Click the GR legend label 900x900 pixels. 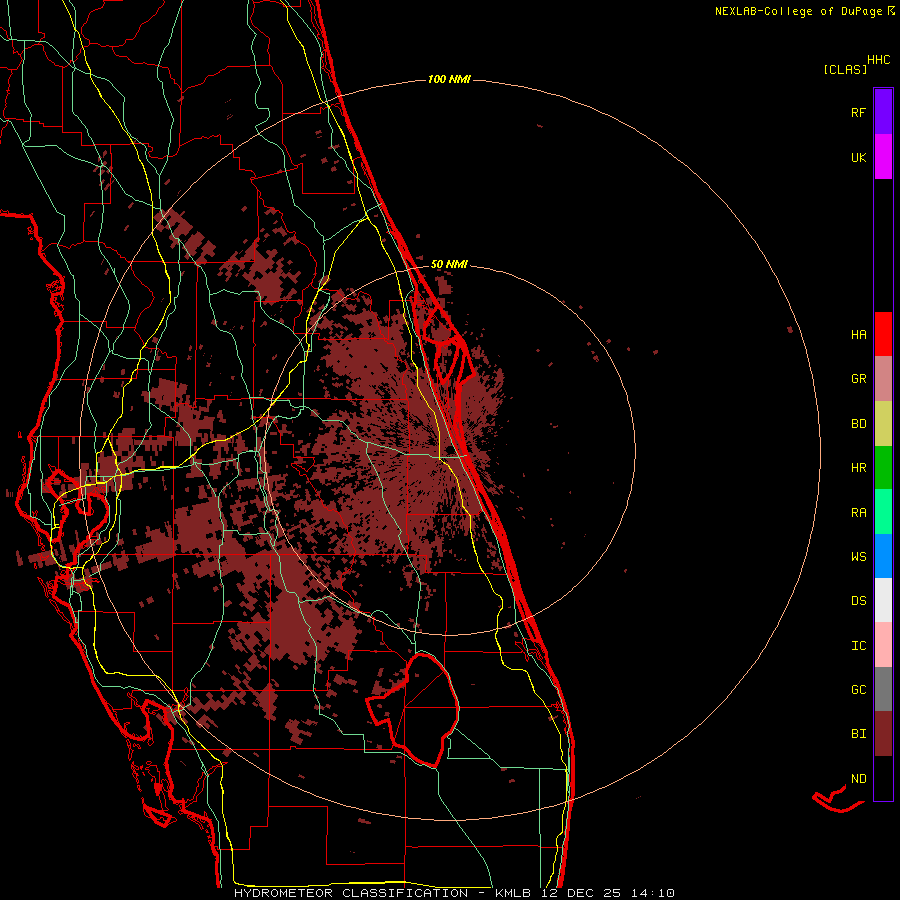tap(858, 379)
